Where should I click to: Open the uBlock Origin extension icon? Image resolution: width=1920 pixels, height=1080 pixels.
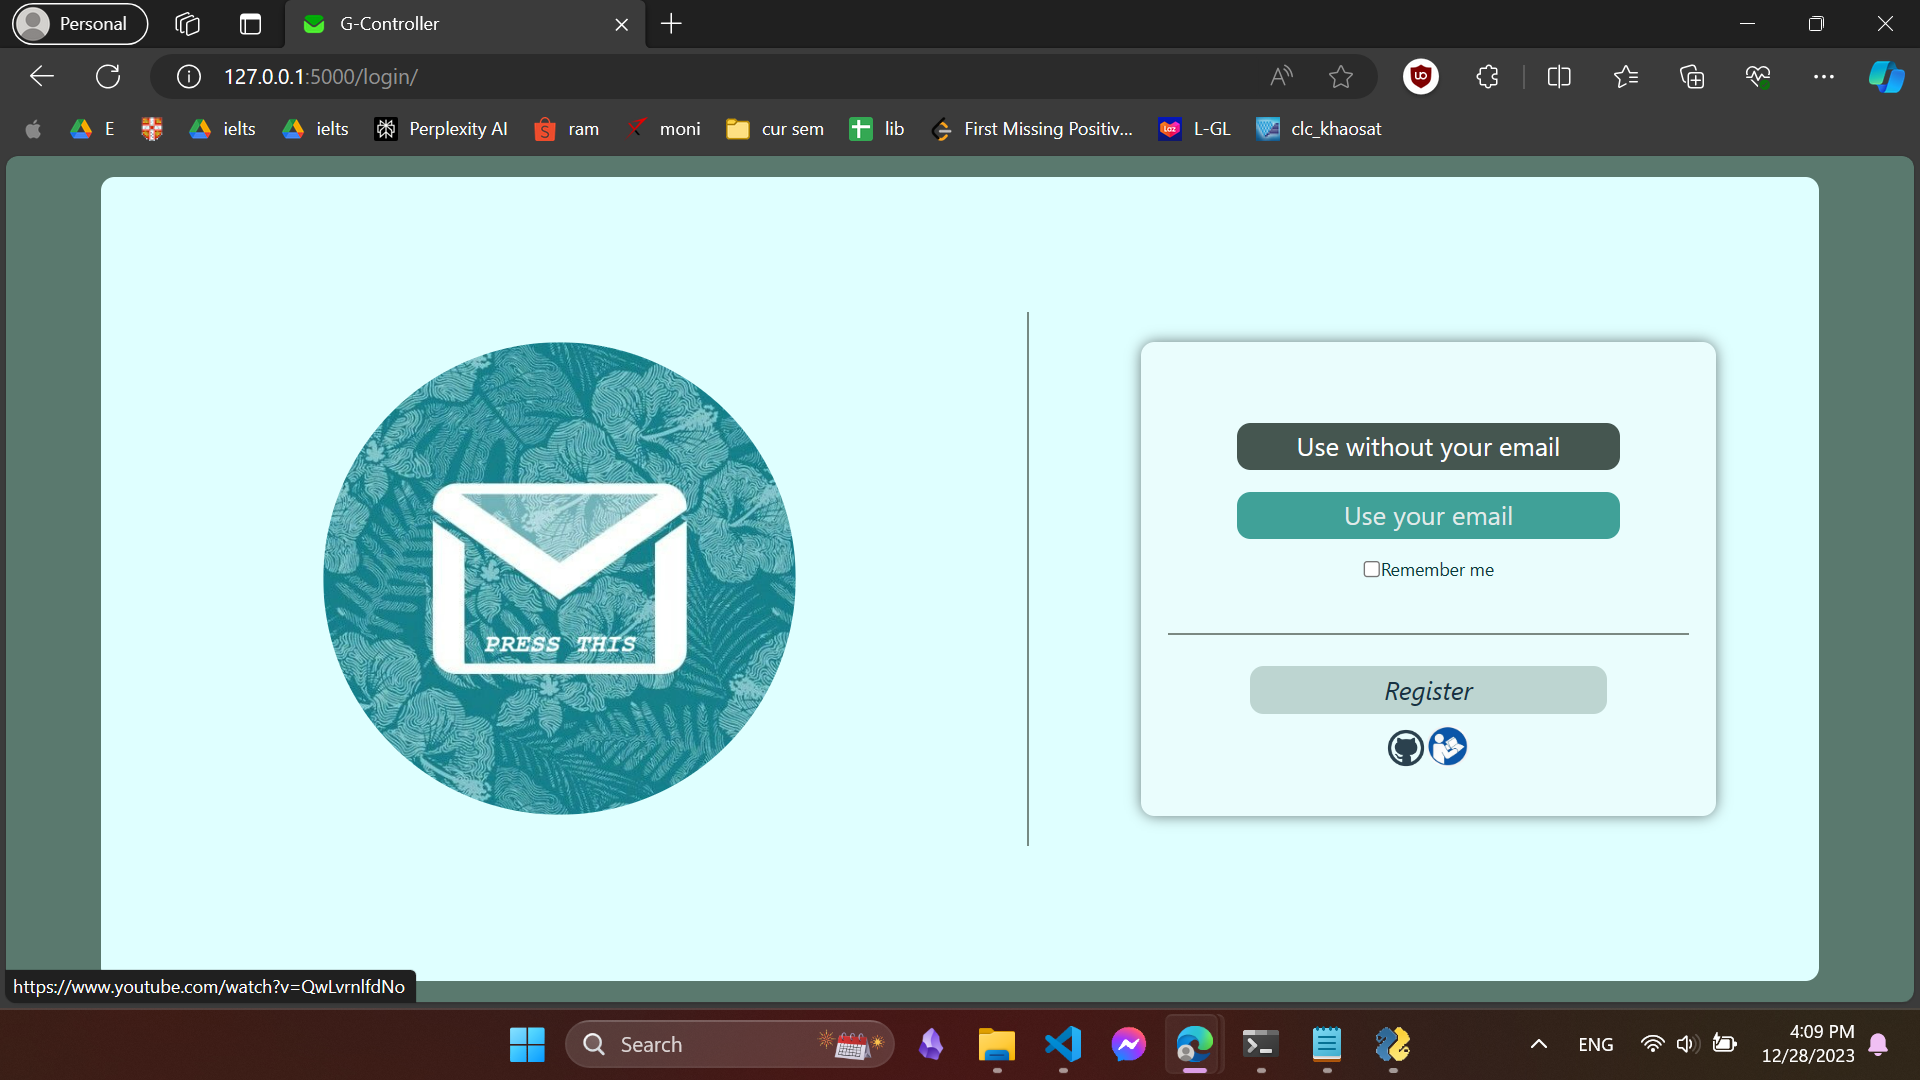(1420, 77)
